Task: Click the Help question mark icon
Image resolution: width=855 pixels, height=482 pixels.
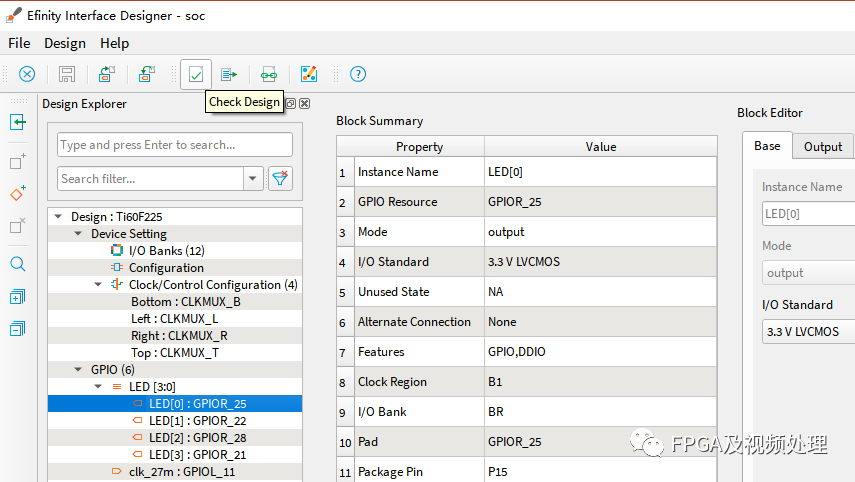Action: 358,74
